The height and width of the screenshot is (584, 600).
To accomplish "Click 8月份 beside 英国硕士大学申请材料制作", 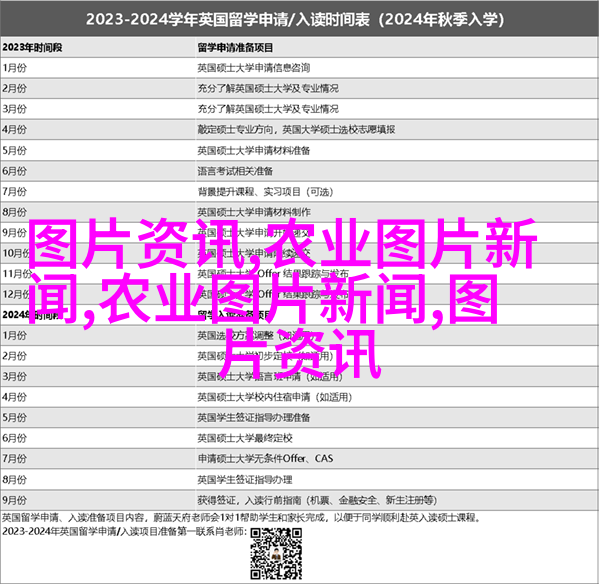I will coord(15,212).
